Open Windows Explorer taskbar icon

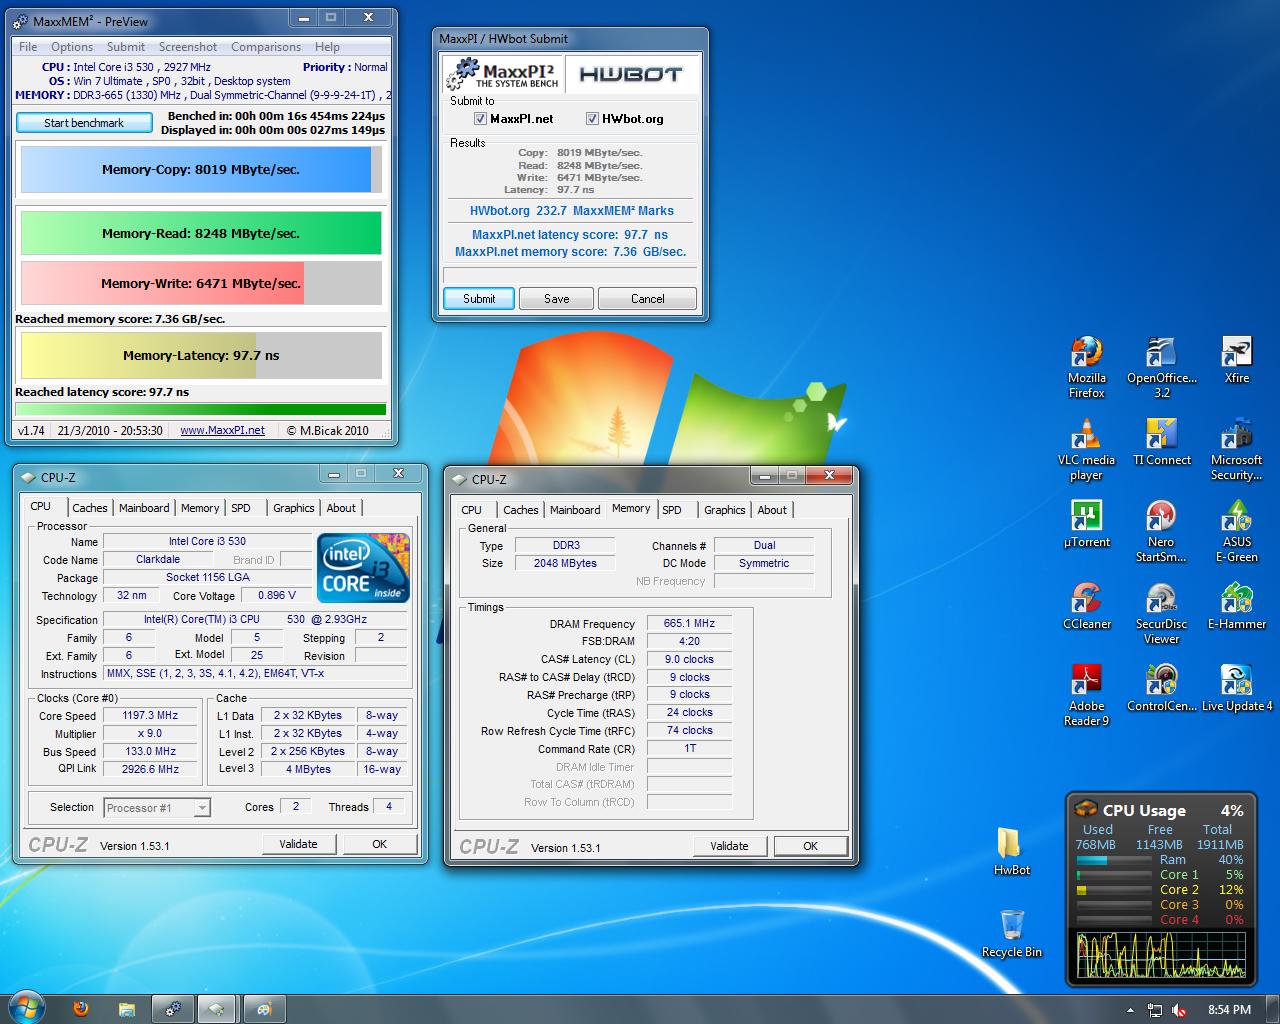[127, 1008]
